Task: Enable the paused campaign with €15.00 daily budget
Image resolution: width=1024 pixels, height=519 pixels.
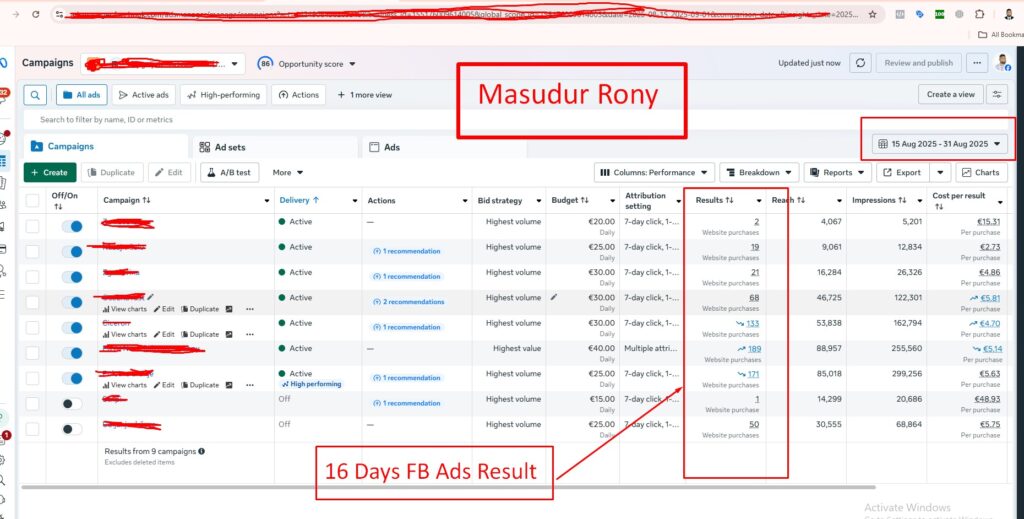Action: tap(71, 403)
